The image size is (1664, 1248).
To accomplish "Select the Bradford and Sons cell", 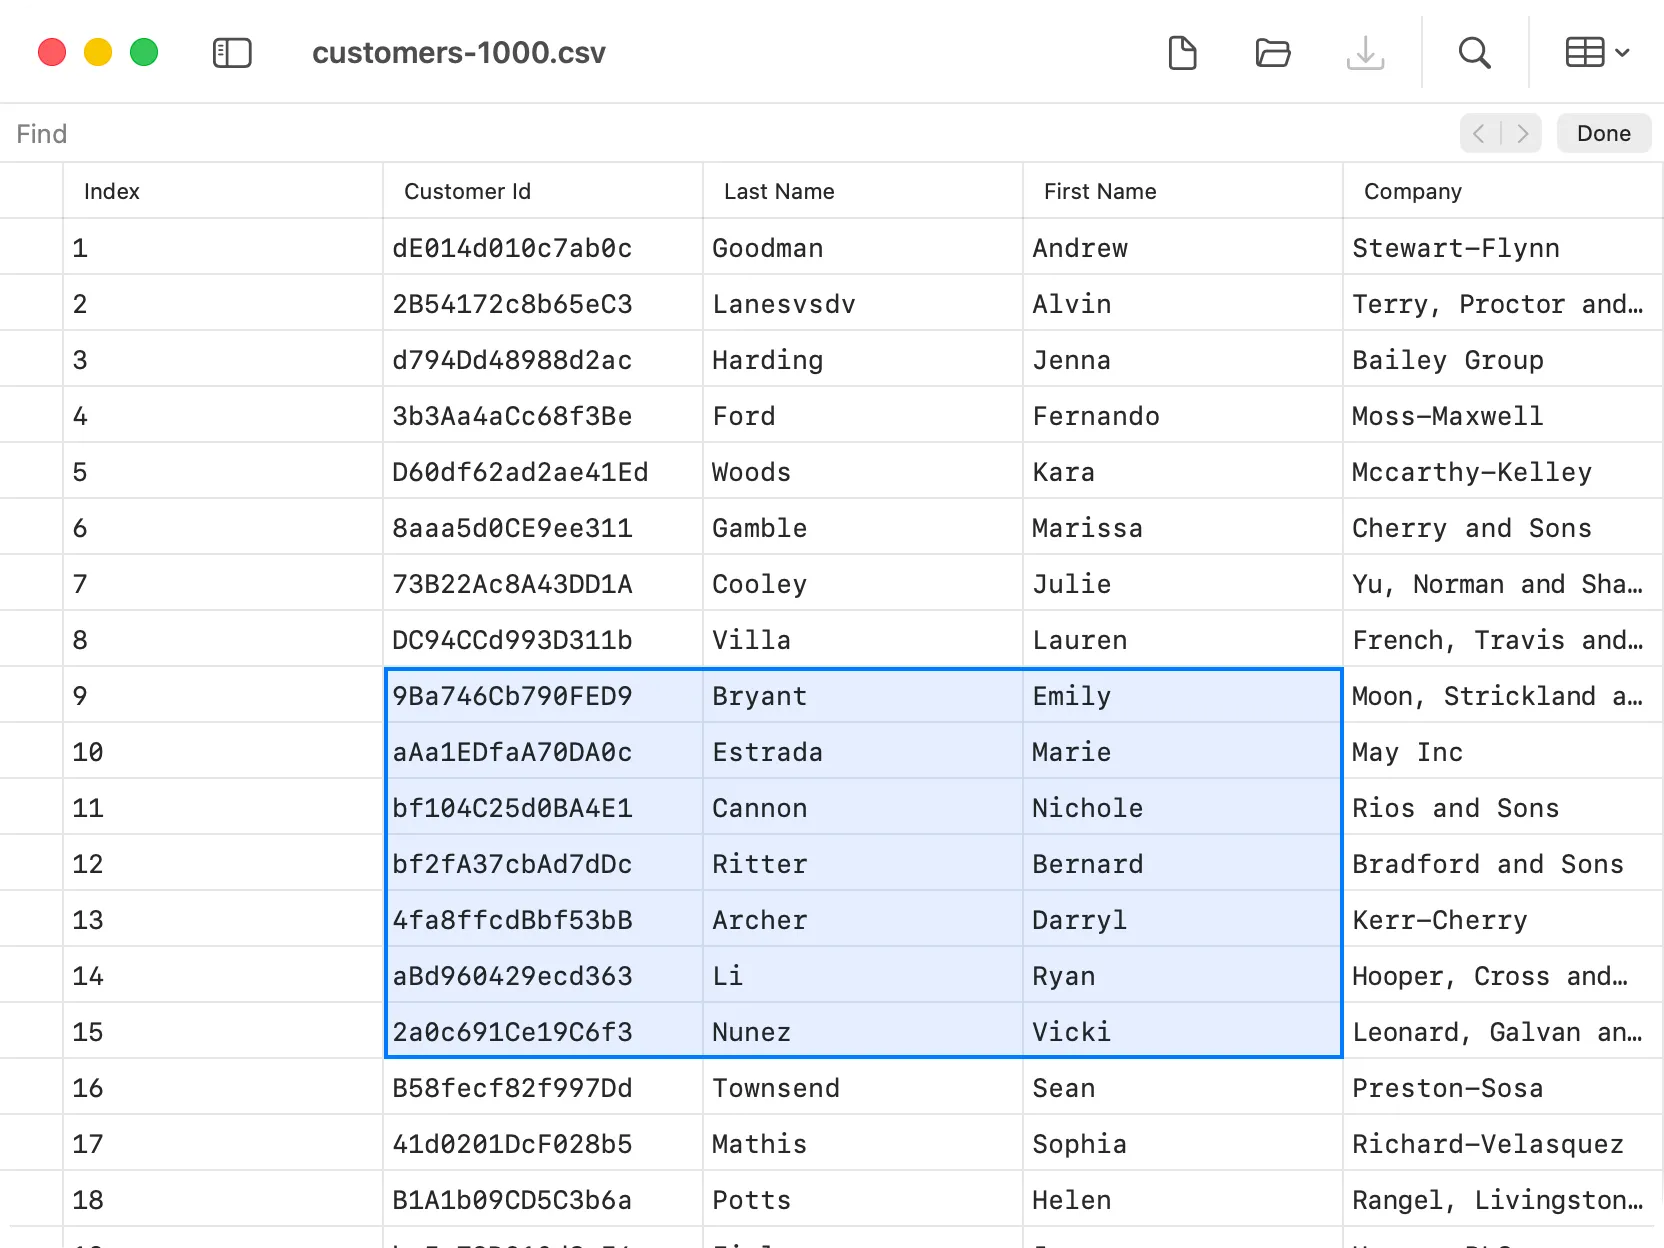I will 1503,863.
